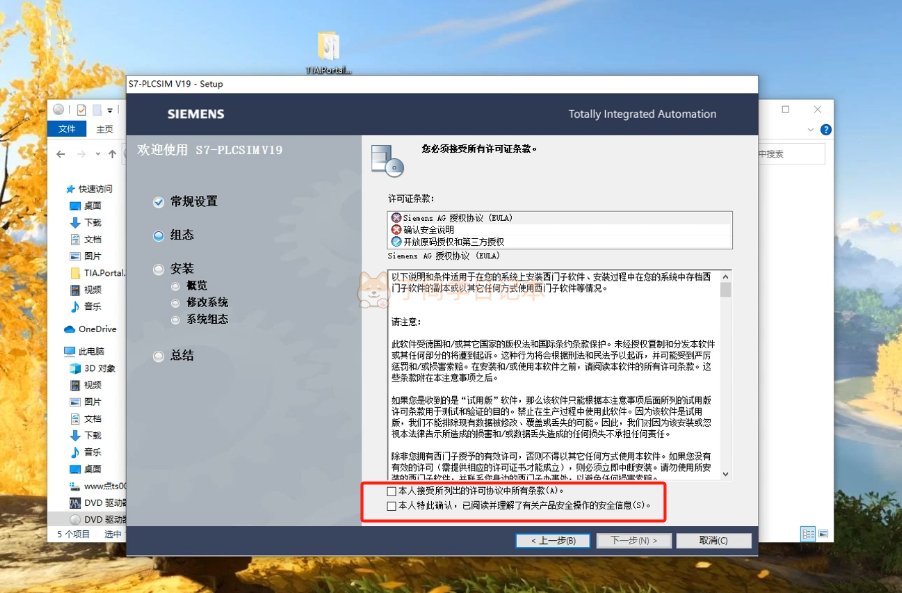The image size is (902, 593).
Task: Click the 下一步(N) next button
Action: tap(633, 541)
